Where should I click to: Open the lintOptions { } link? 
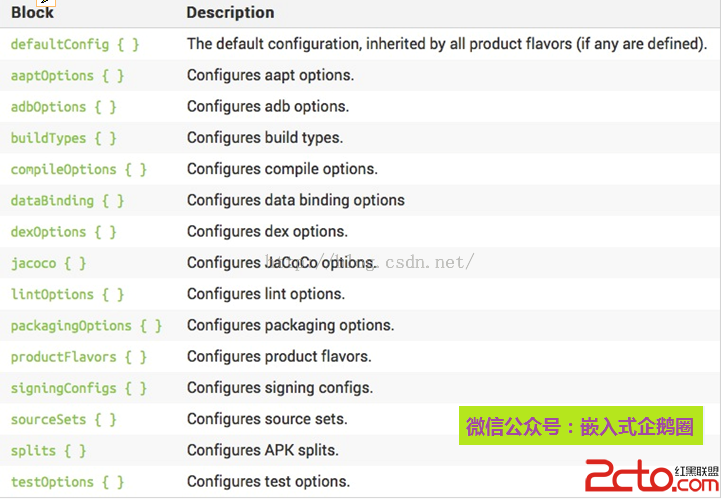point(67,295)
